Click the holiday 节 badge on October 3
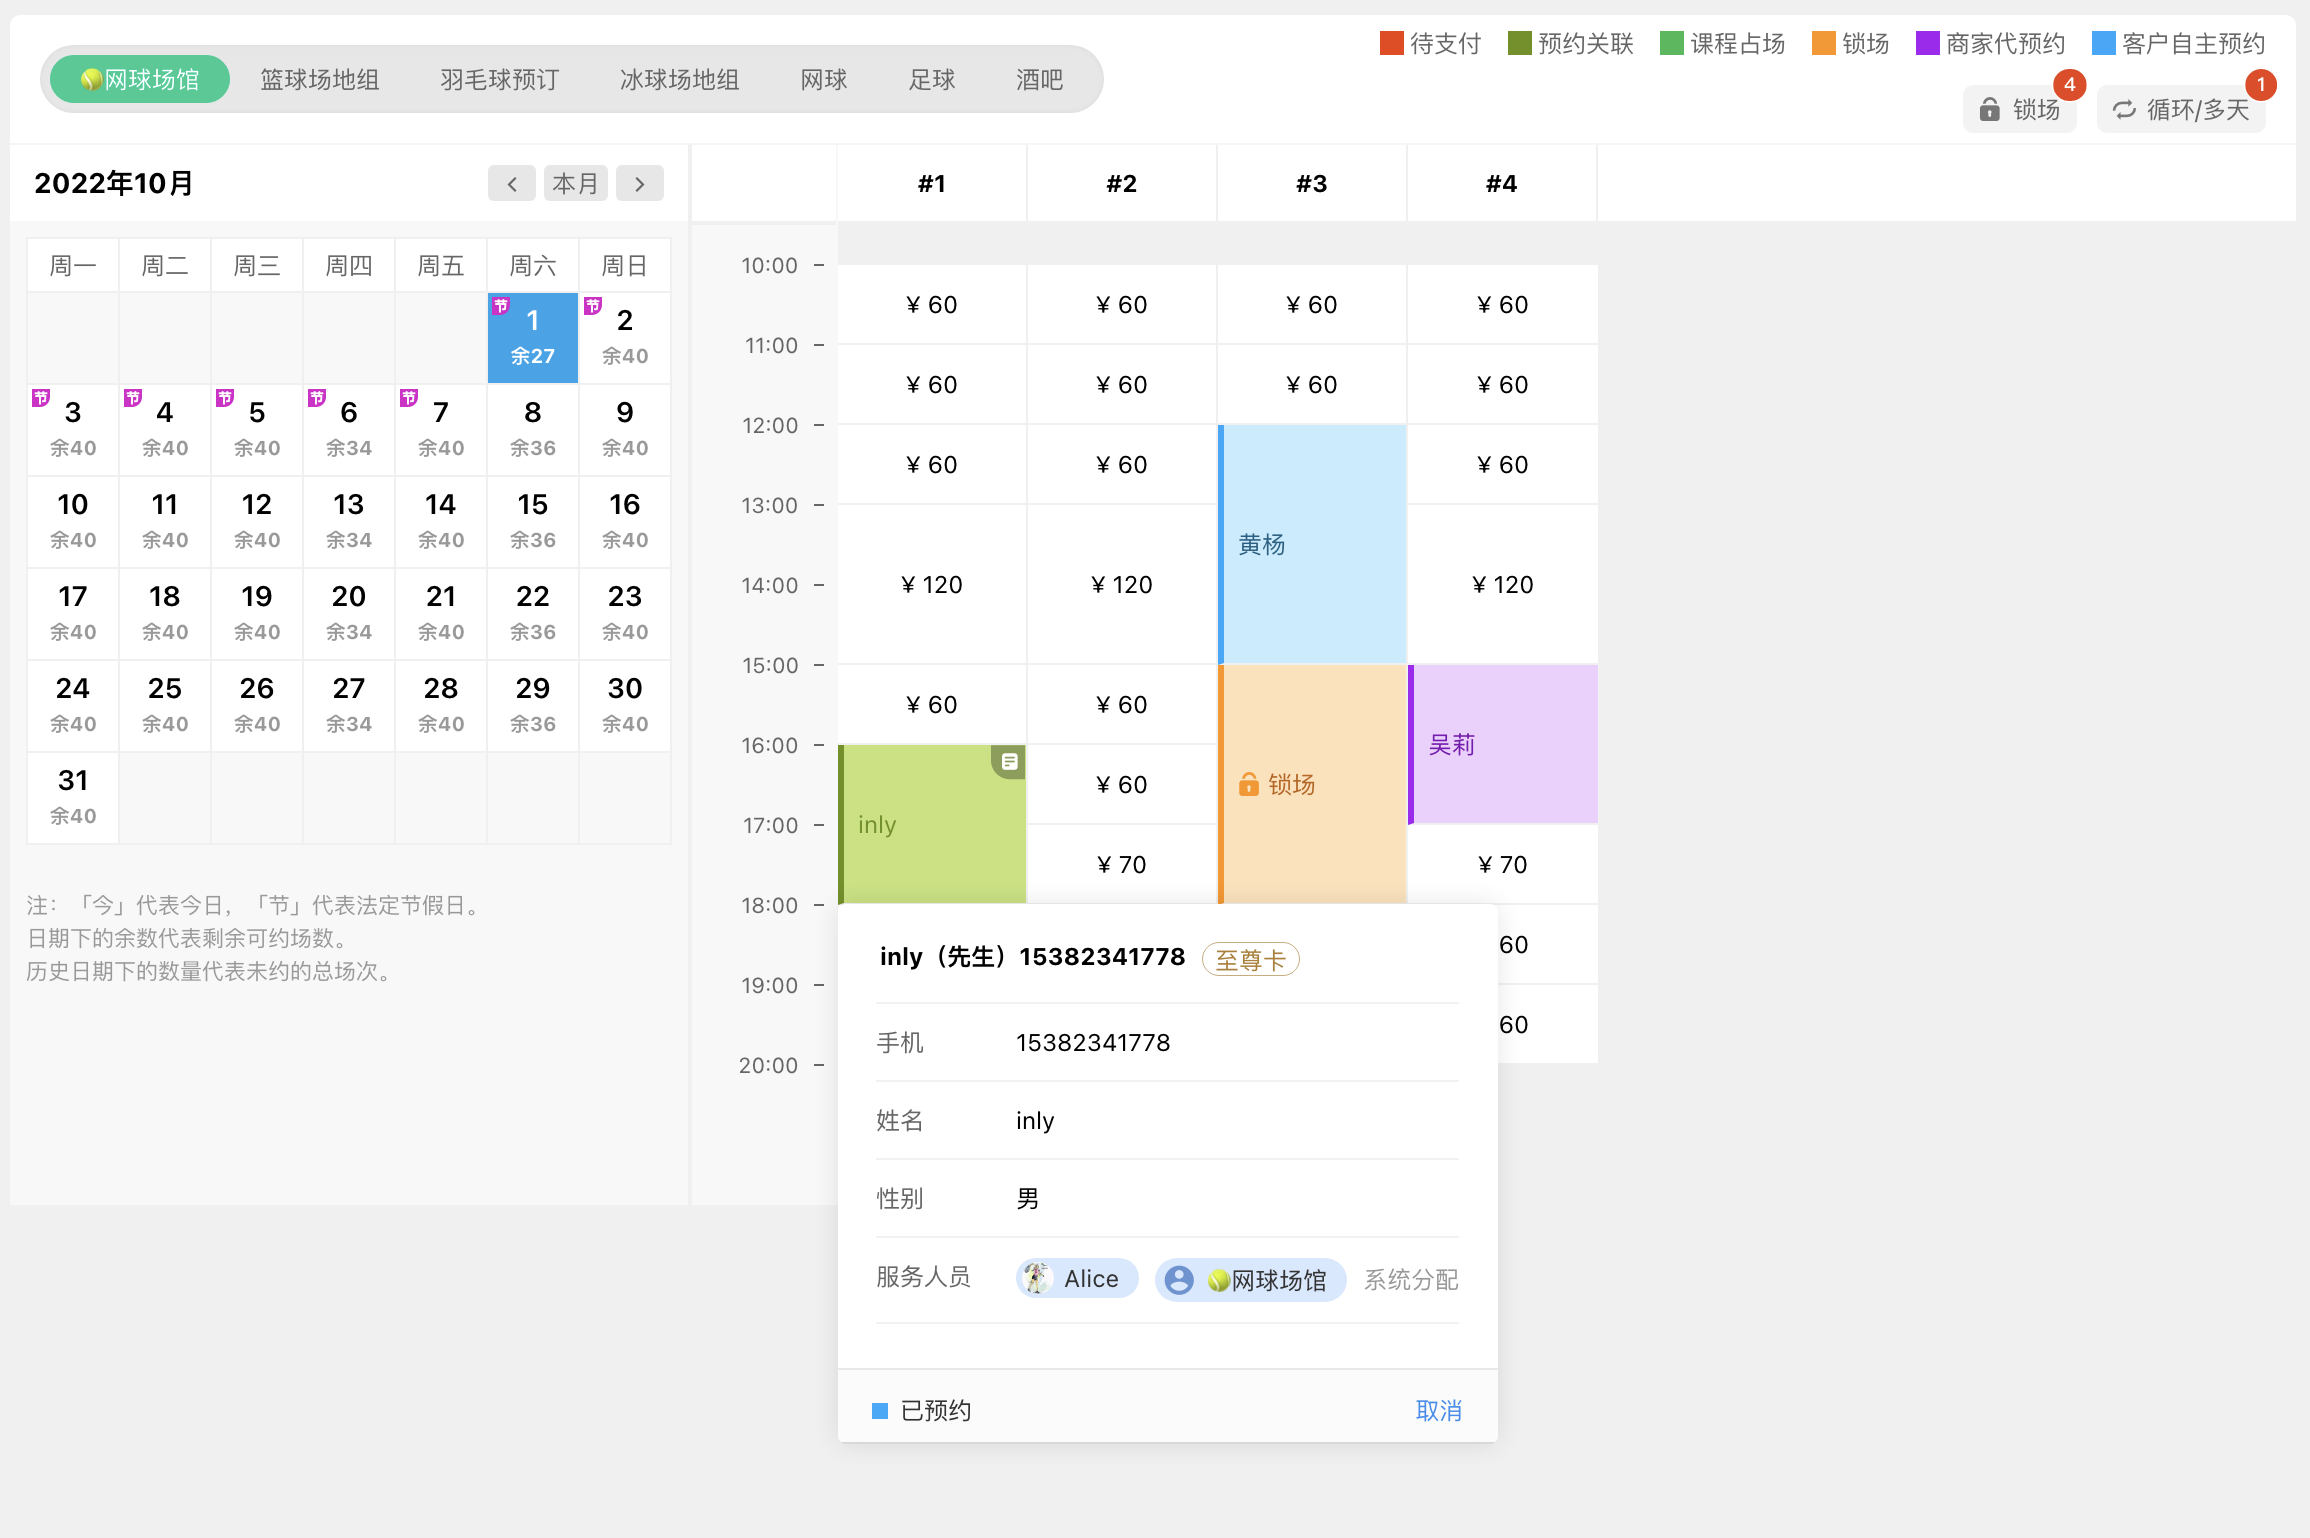 coord(41,398)
